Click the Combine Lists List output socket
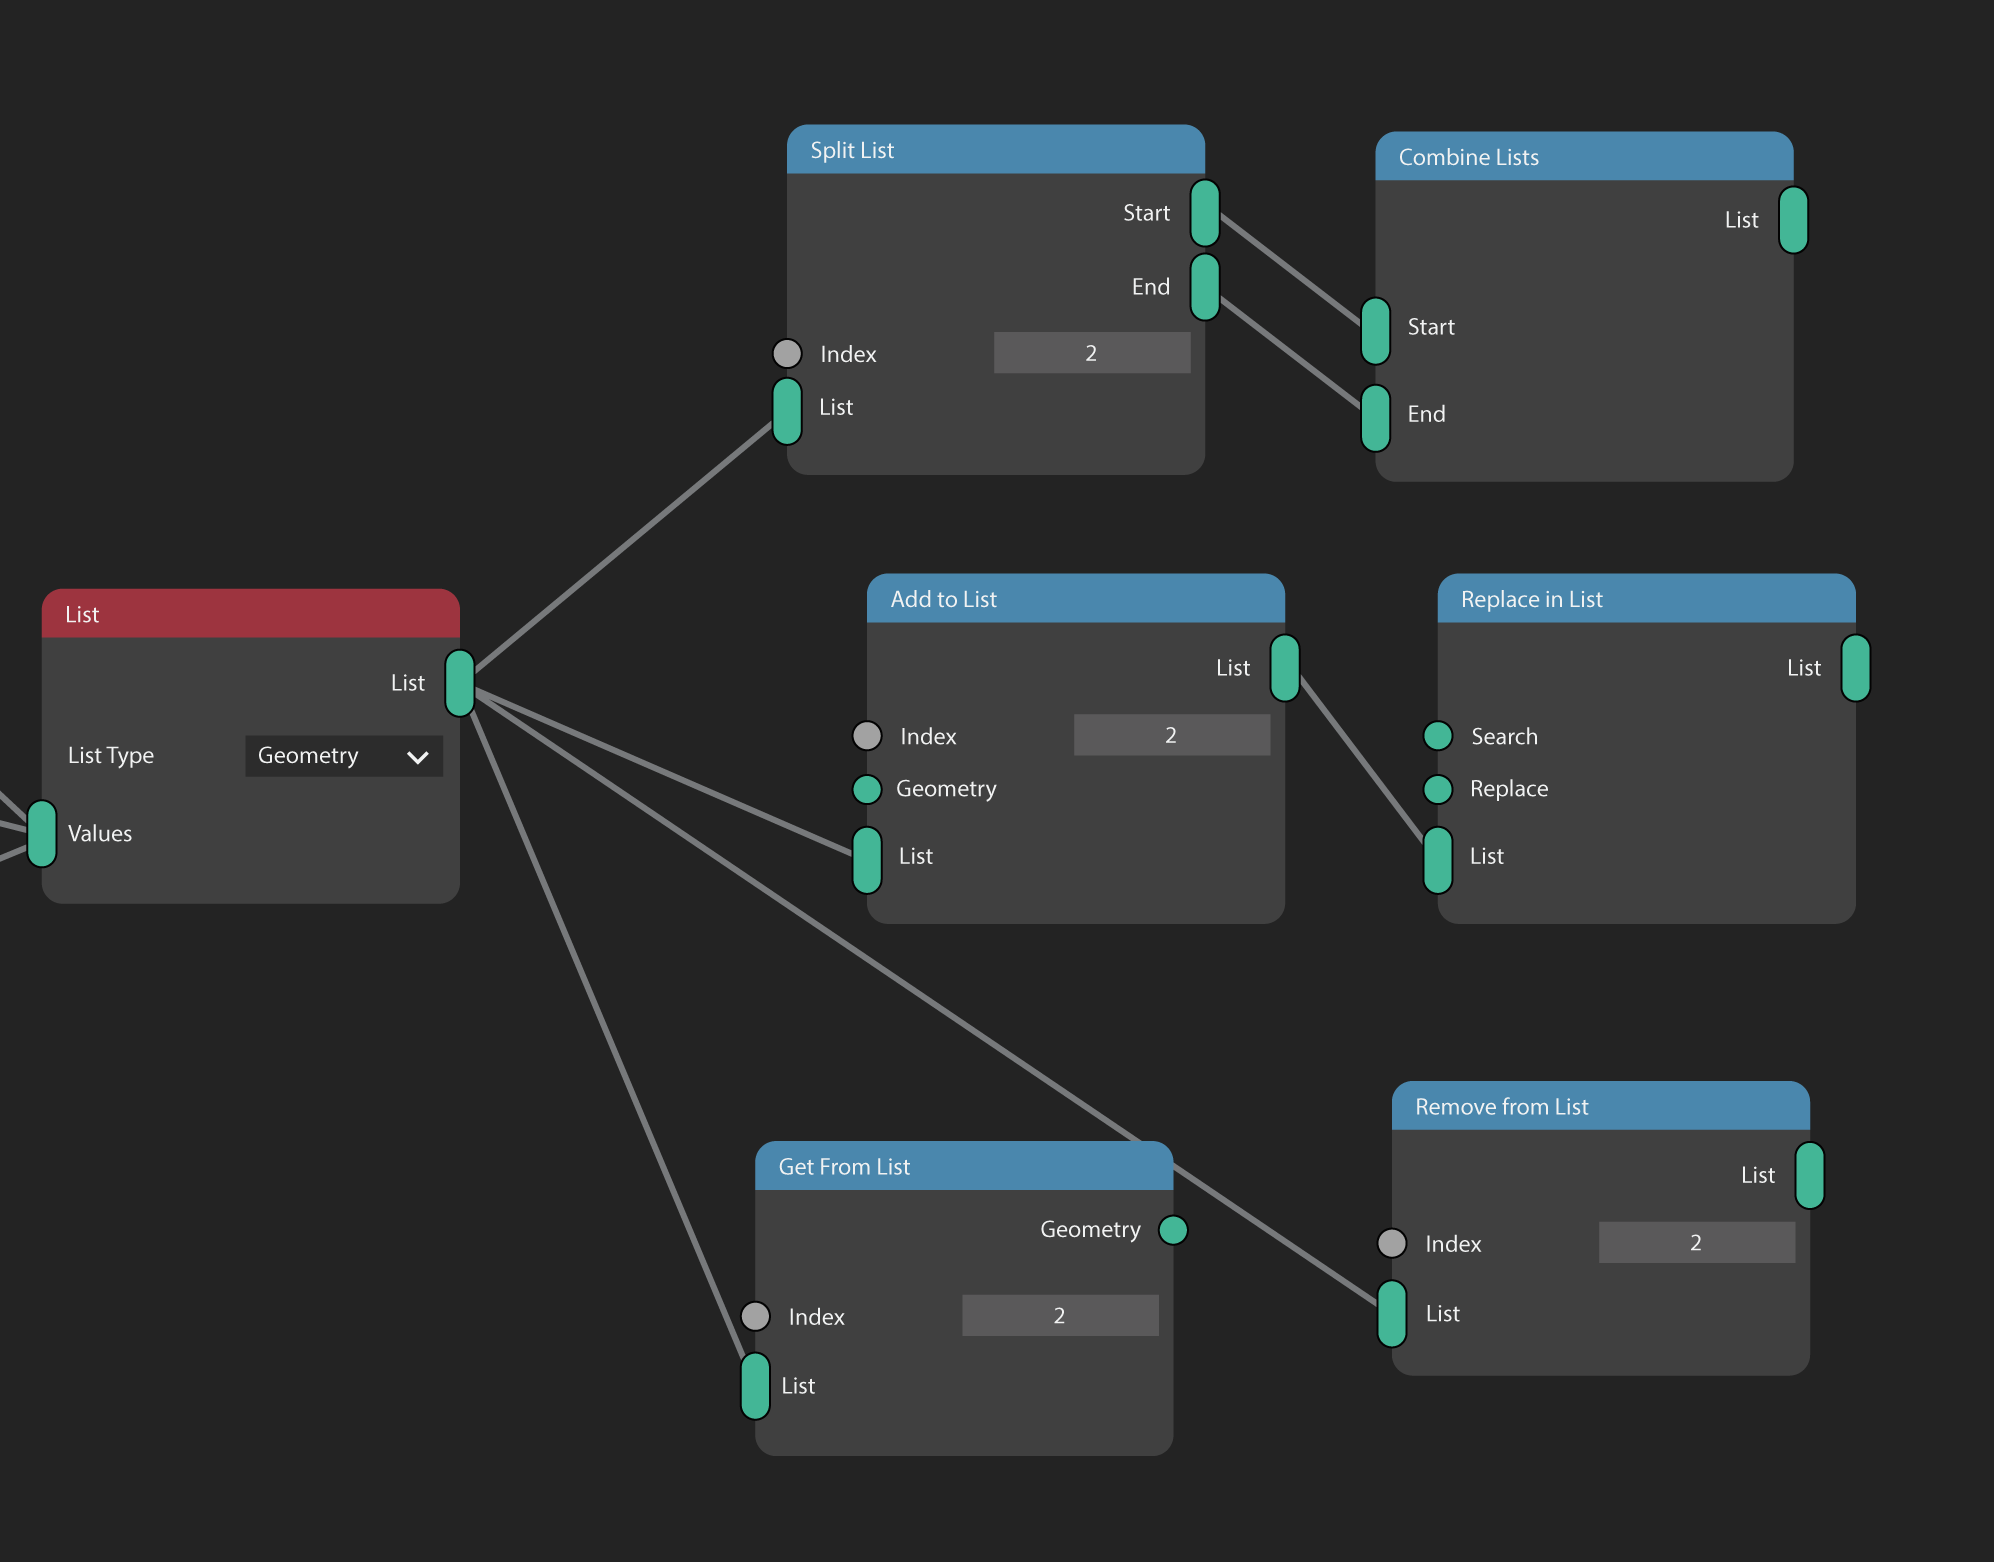 click(1793, 220)
